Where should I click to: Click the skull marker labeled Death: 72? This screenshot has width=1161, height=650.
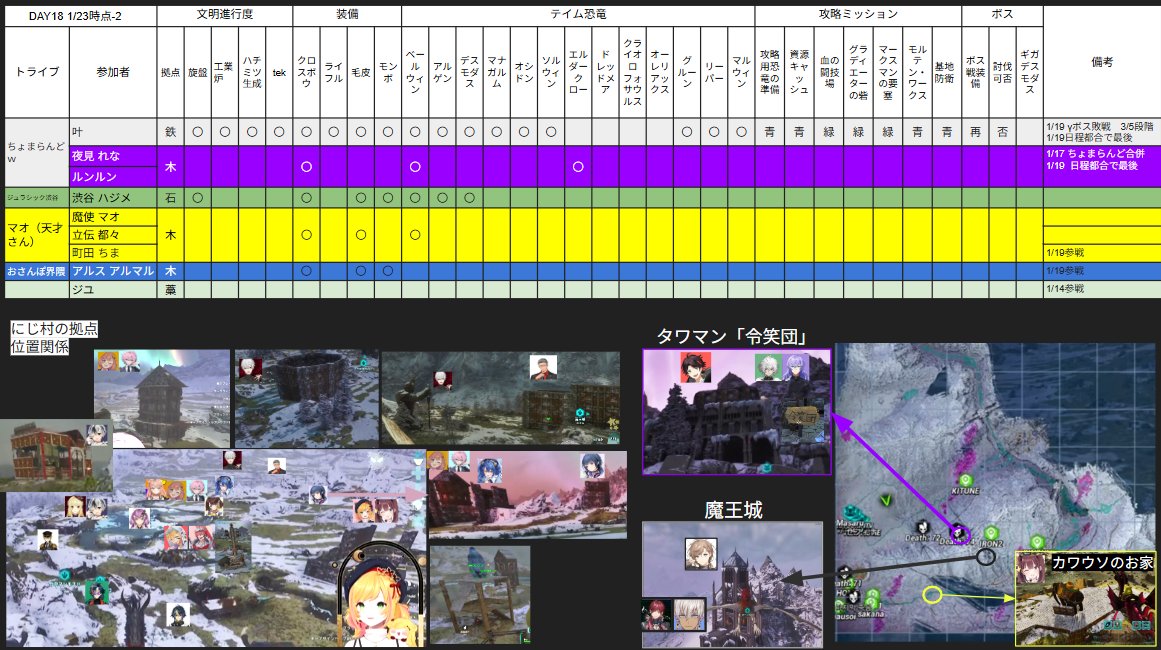923,527
